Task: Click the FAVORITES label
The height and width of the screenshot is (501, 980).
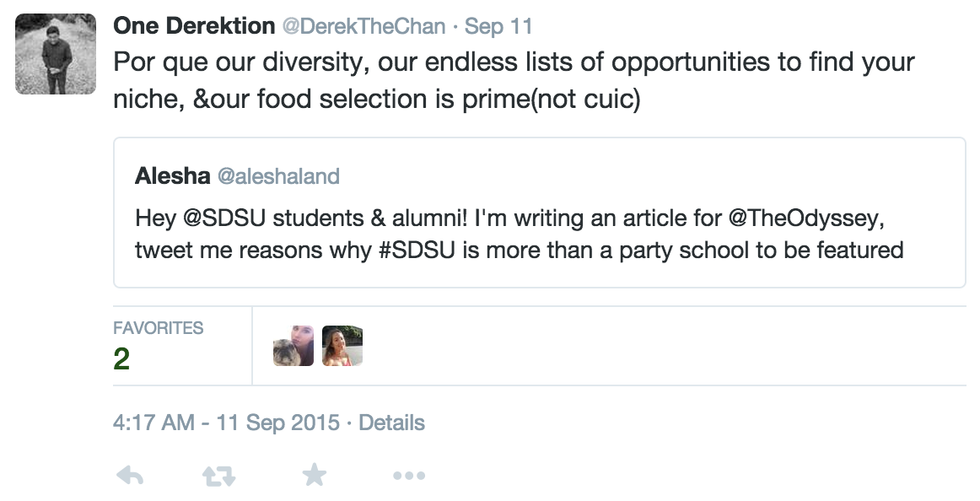Action: point(158,328)
